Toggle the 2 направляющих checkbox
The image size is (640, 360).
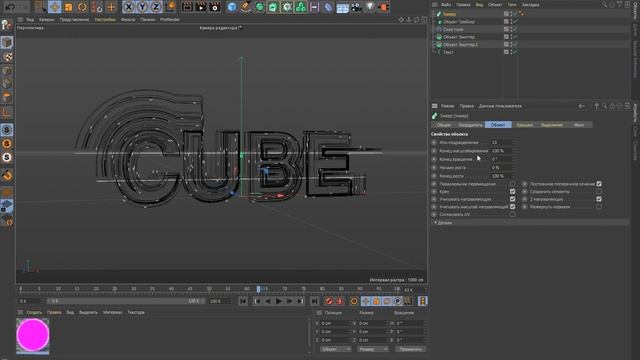[x=599, y=199]
